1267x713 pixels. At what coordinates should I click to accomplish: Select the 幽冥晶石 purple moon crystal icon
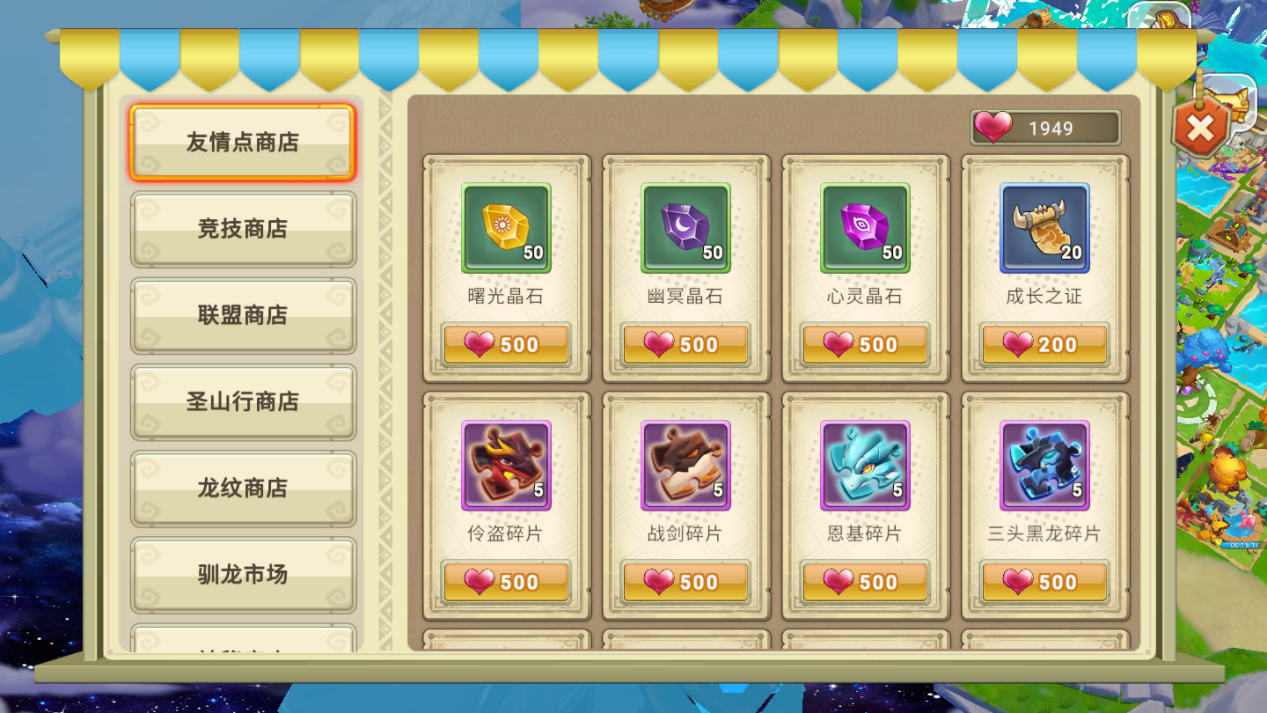[x=686, y=228]
